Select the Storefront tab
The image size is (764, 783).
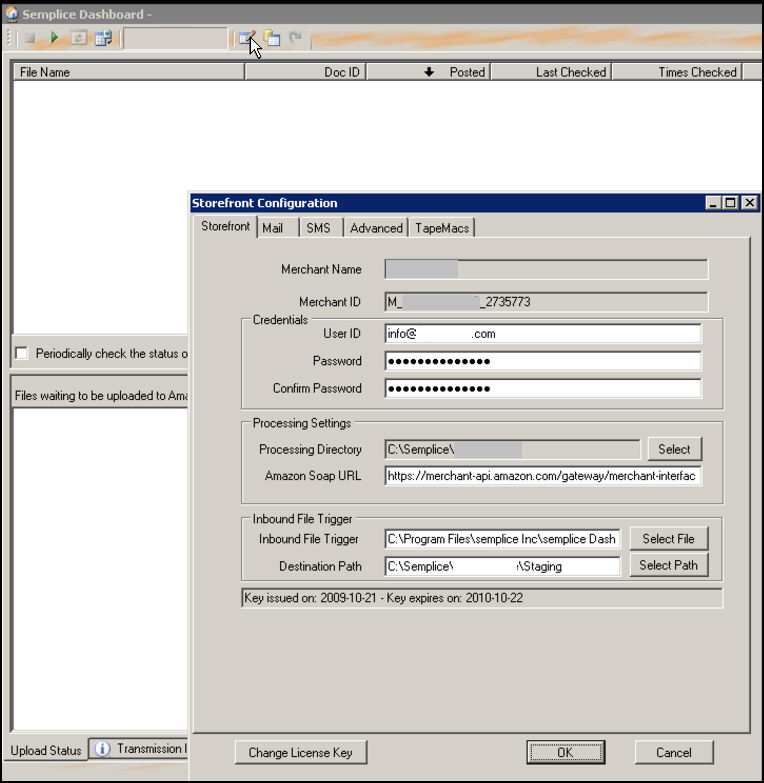tap(225, 227)
